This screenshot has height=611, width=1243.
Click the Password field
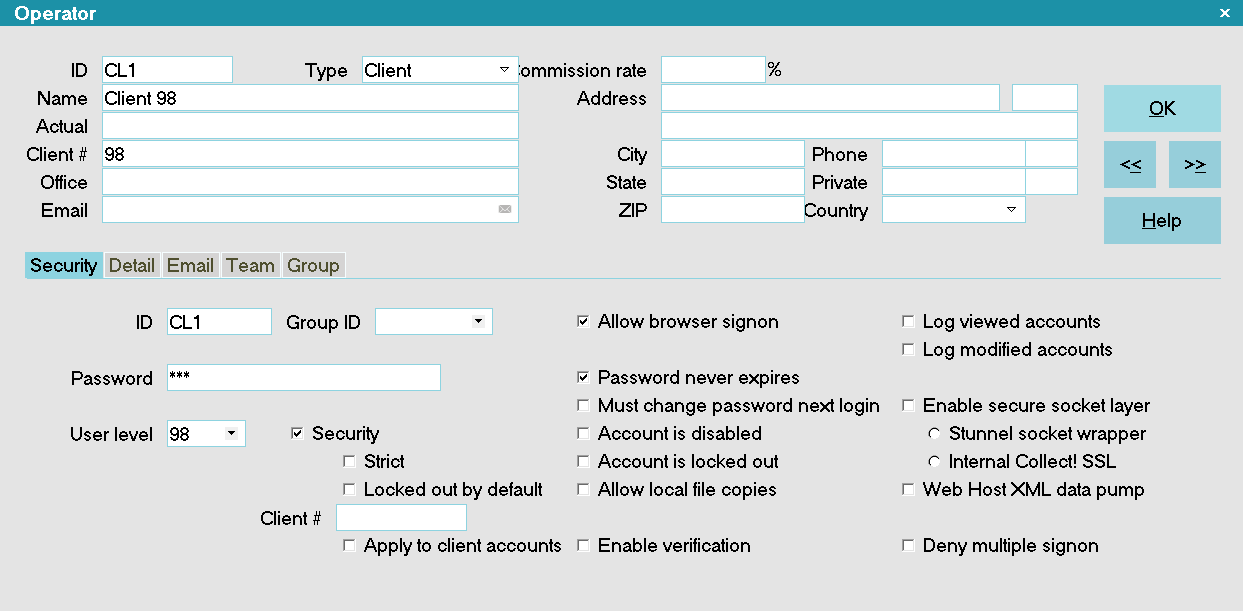(304, 378)
